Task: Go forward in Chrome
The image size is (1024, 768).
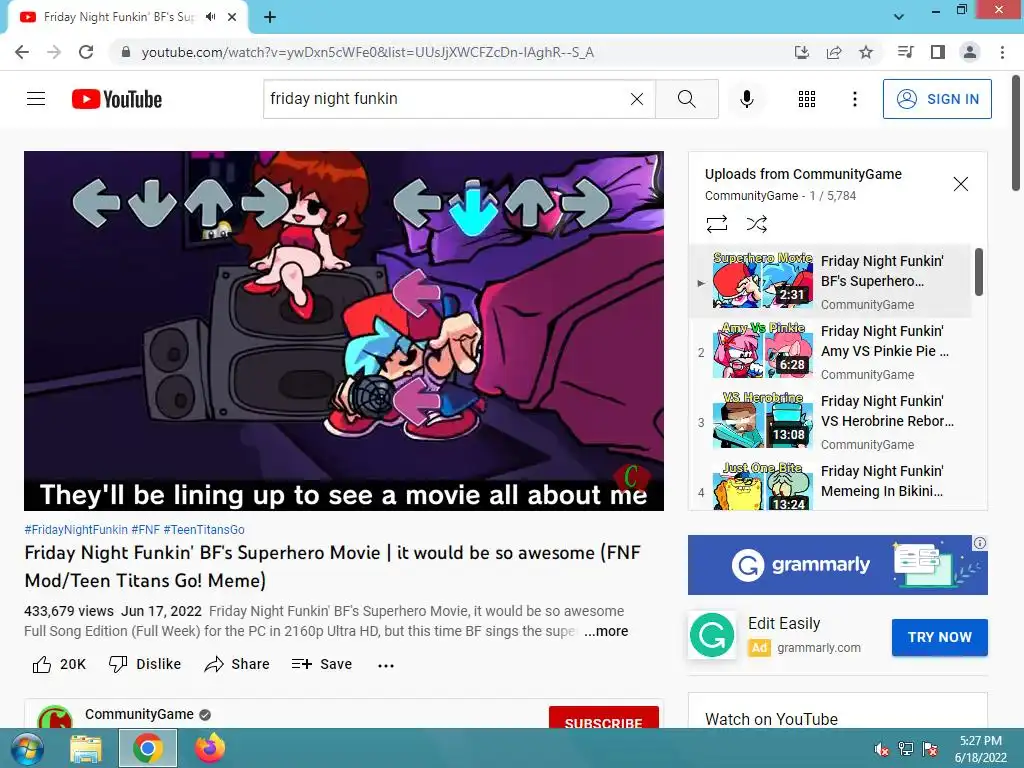Action: (54, 52)
